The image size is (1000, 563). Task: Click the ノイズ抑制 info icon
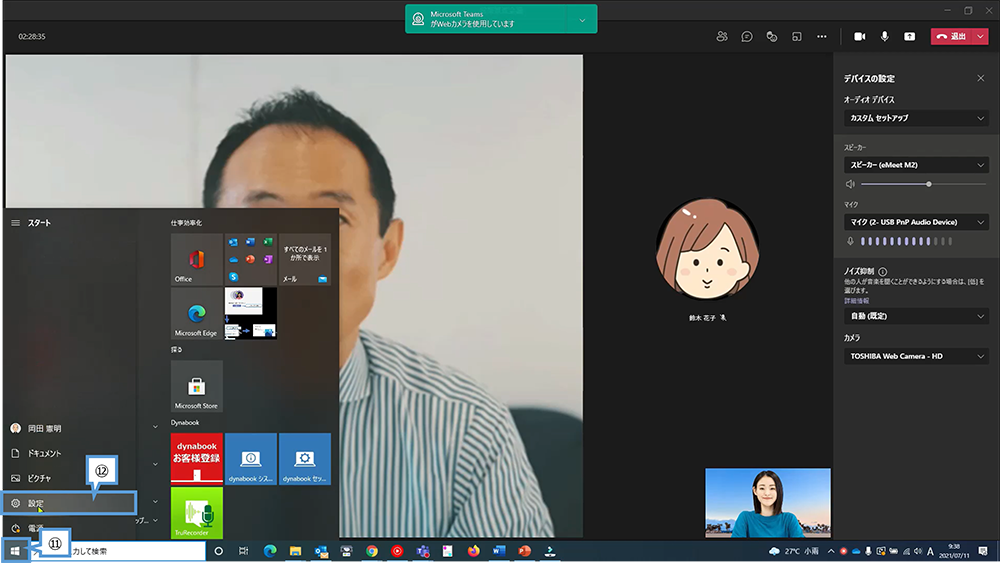883,272
